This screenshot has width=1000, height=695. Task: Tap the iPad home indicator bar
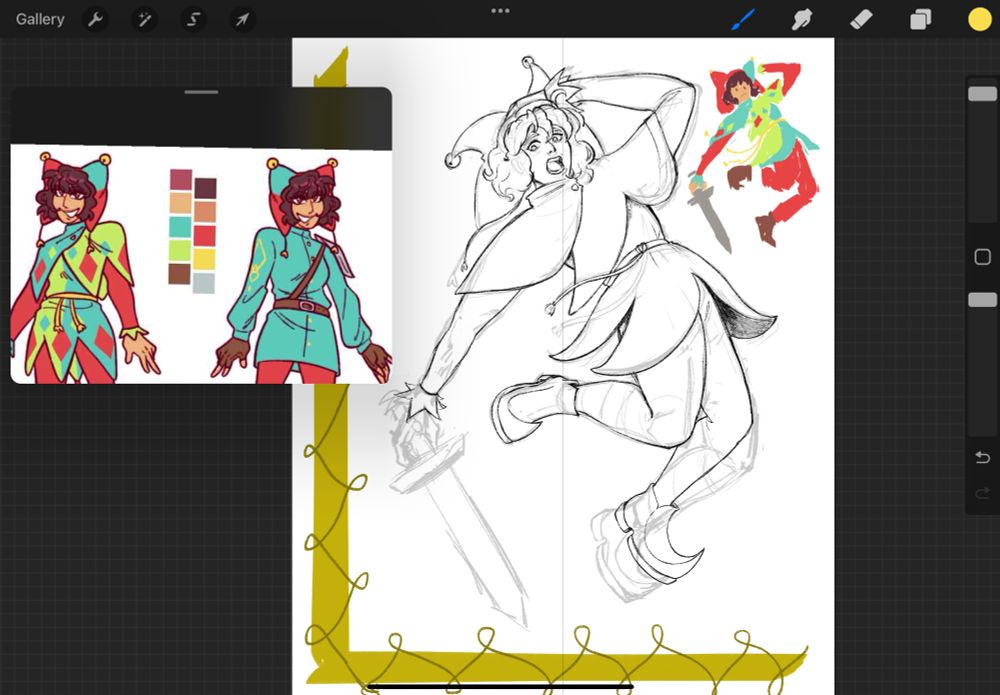tap(500, 687)
